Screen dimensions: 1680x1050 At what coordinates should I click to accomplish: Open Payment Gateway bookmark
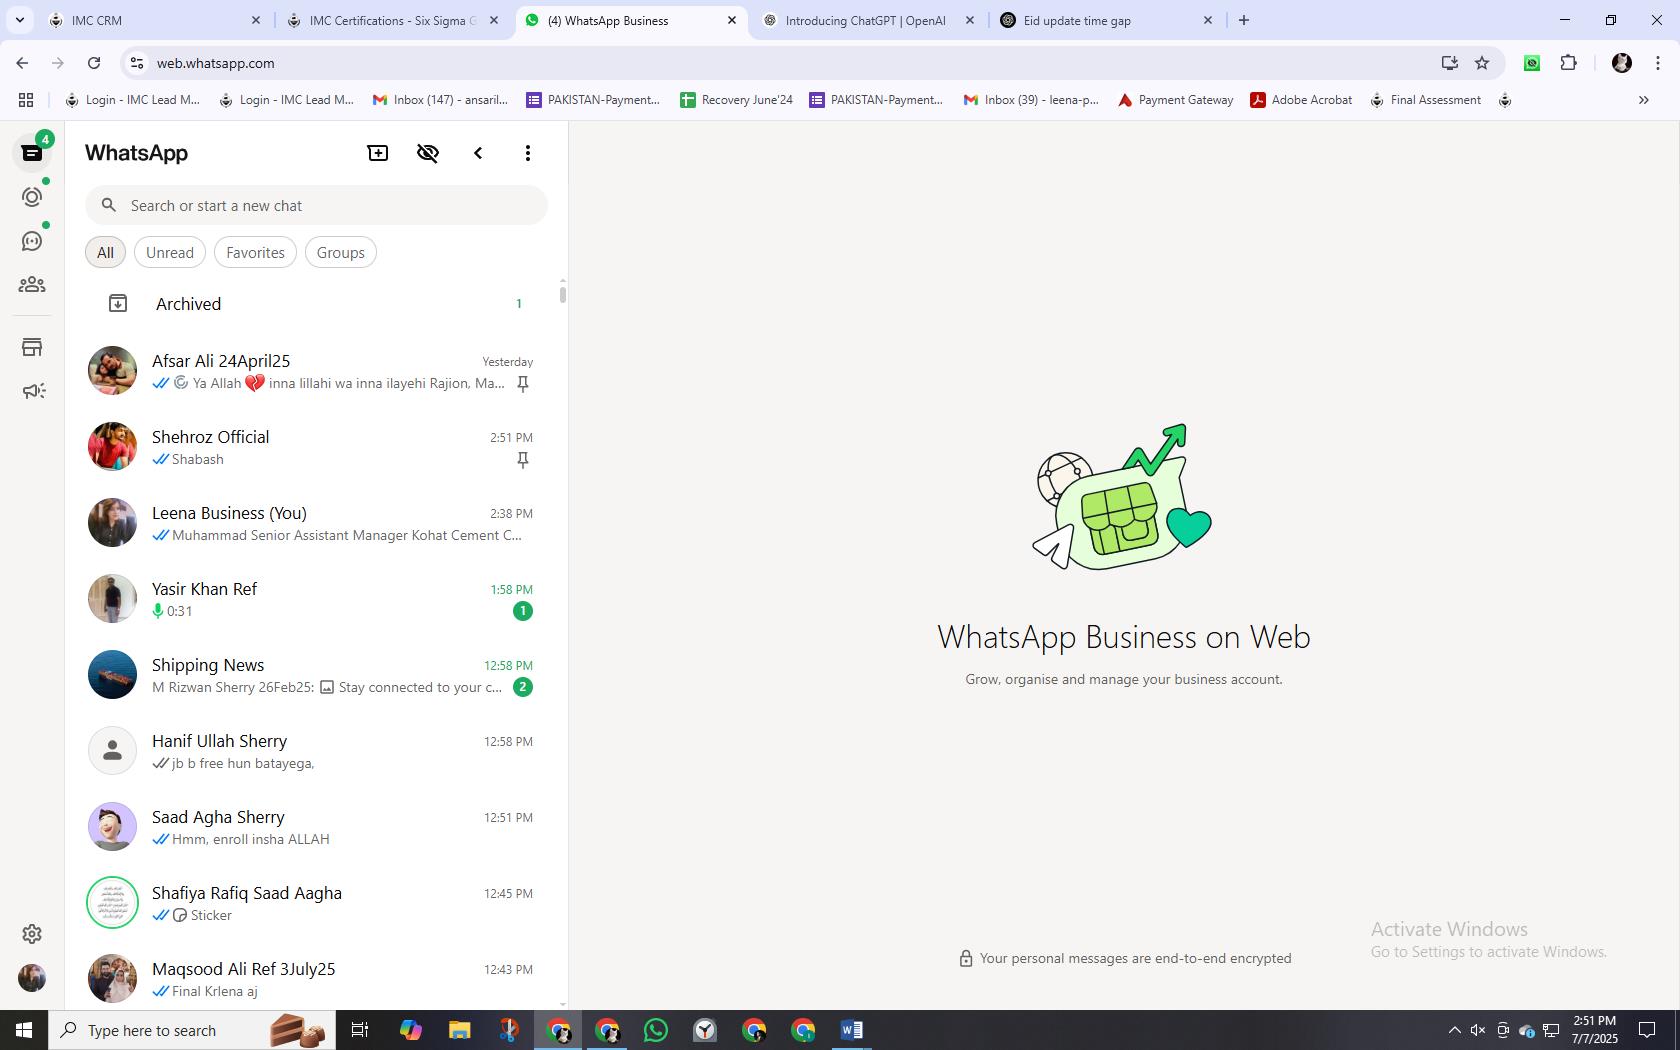(x=1175, y=100)
